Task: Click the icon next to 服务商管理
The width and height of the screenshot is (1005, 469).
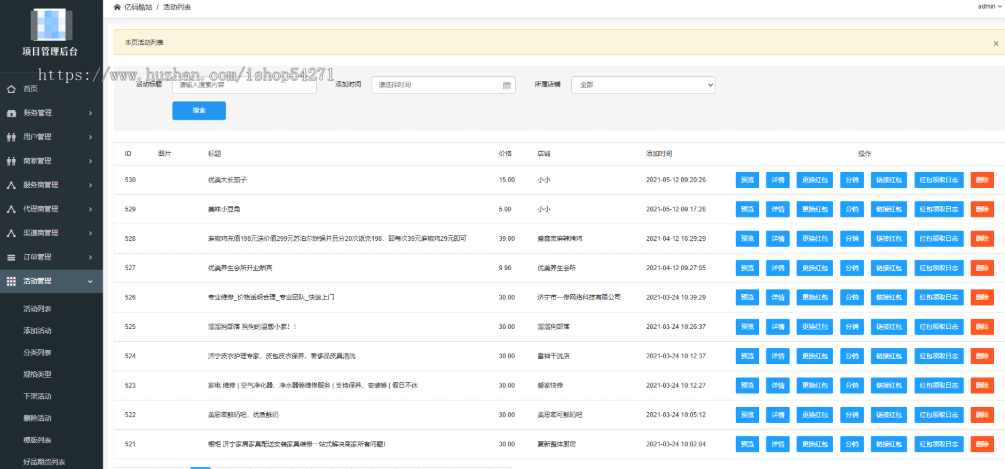Action: point(11,185)
